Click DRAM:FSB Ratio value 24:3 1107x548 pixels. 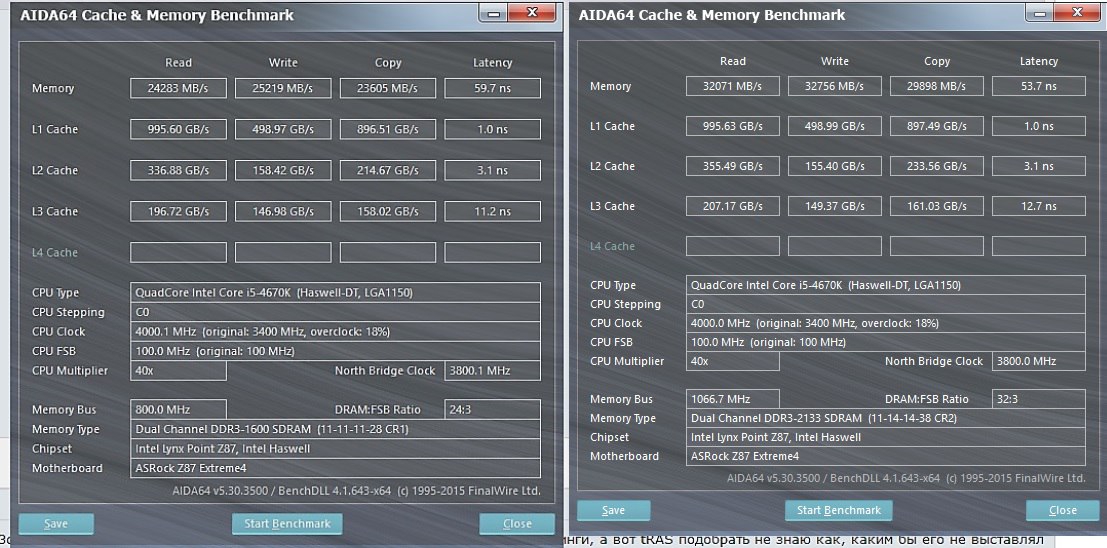pyautogui.click(x=493, y=410)
